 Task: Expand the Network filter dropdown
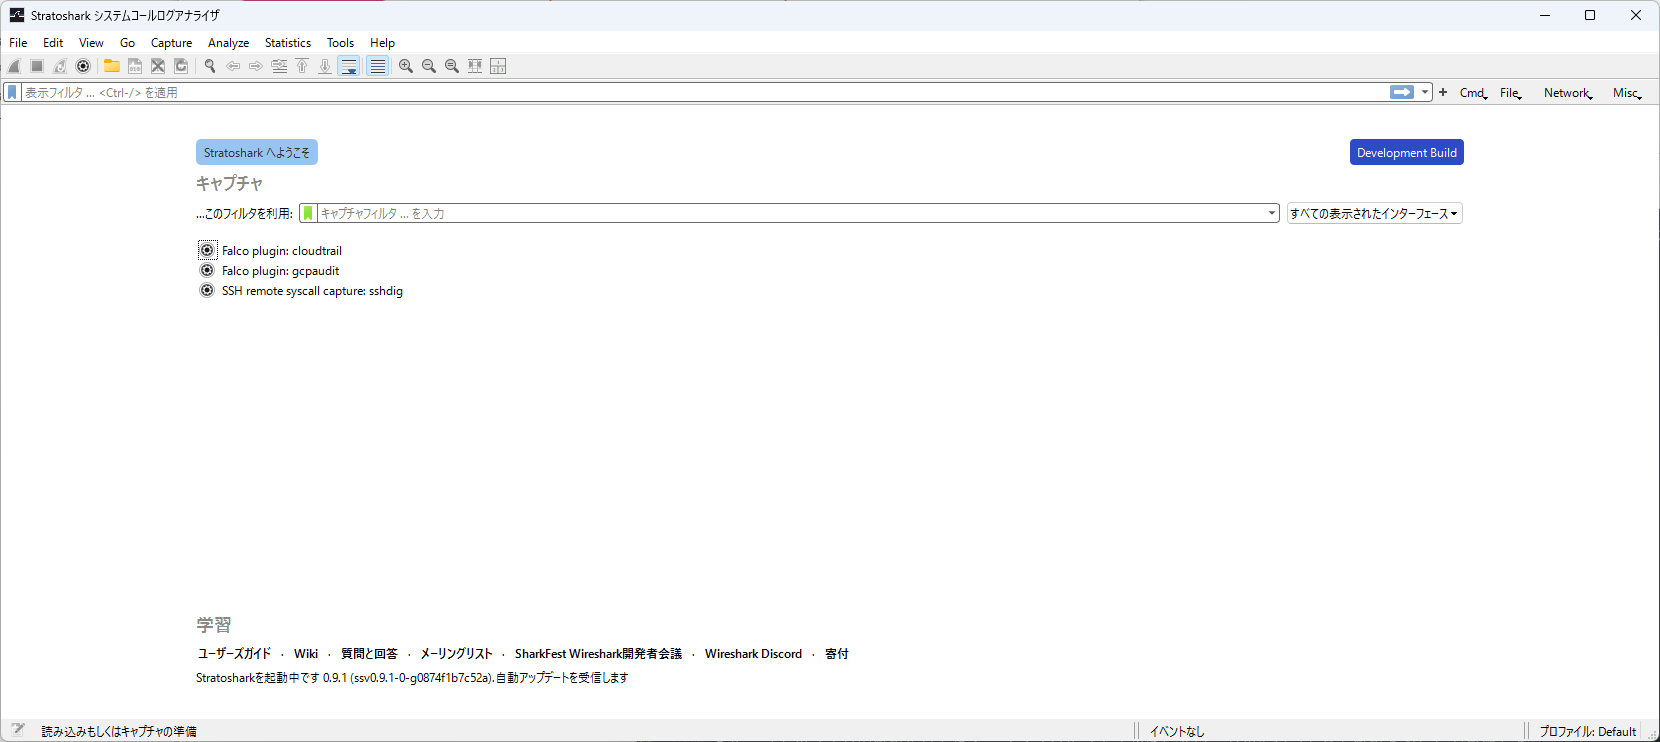(x=1567, y=93)
